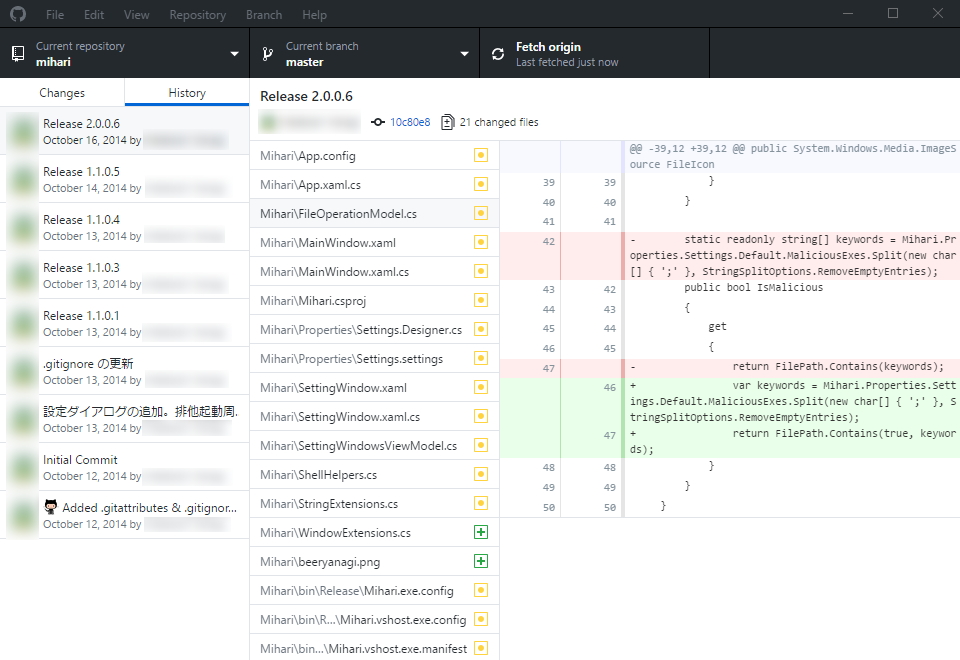
Task: Open the Repository menu
Action: coord(197,14)
